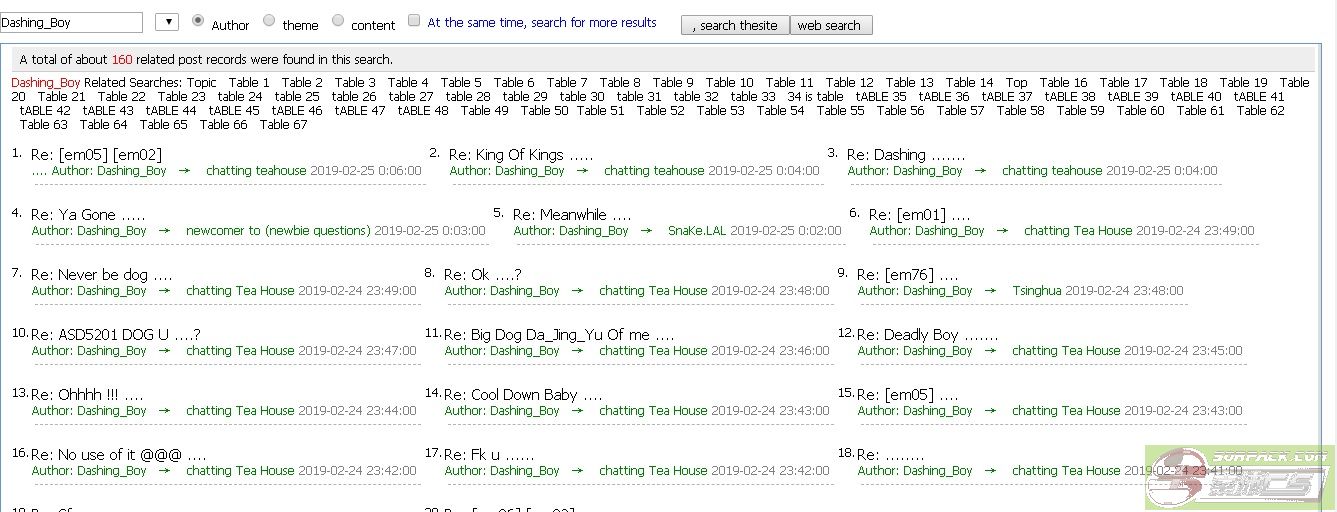This screenshot has height=512, width=1337.
Task: Open post 'Re: Cool Down Baby'
Action: [x=523, y=395]
